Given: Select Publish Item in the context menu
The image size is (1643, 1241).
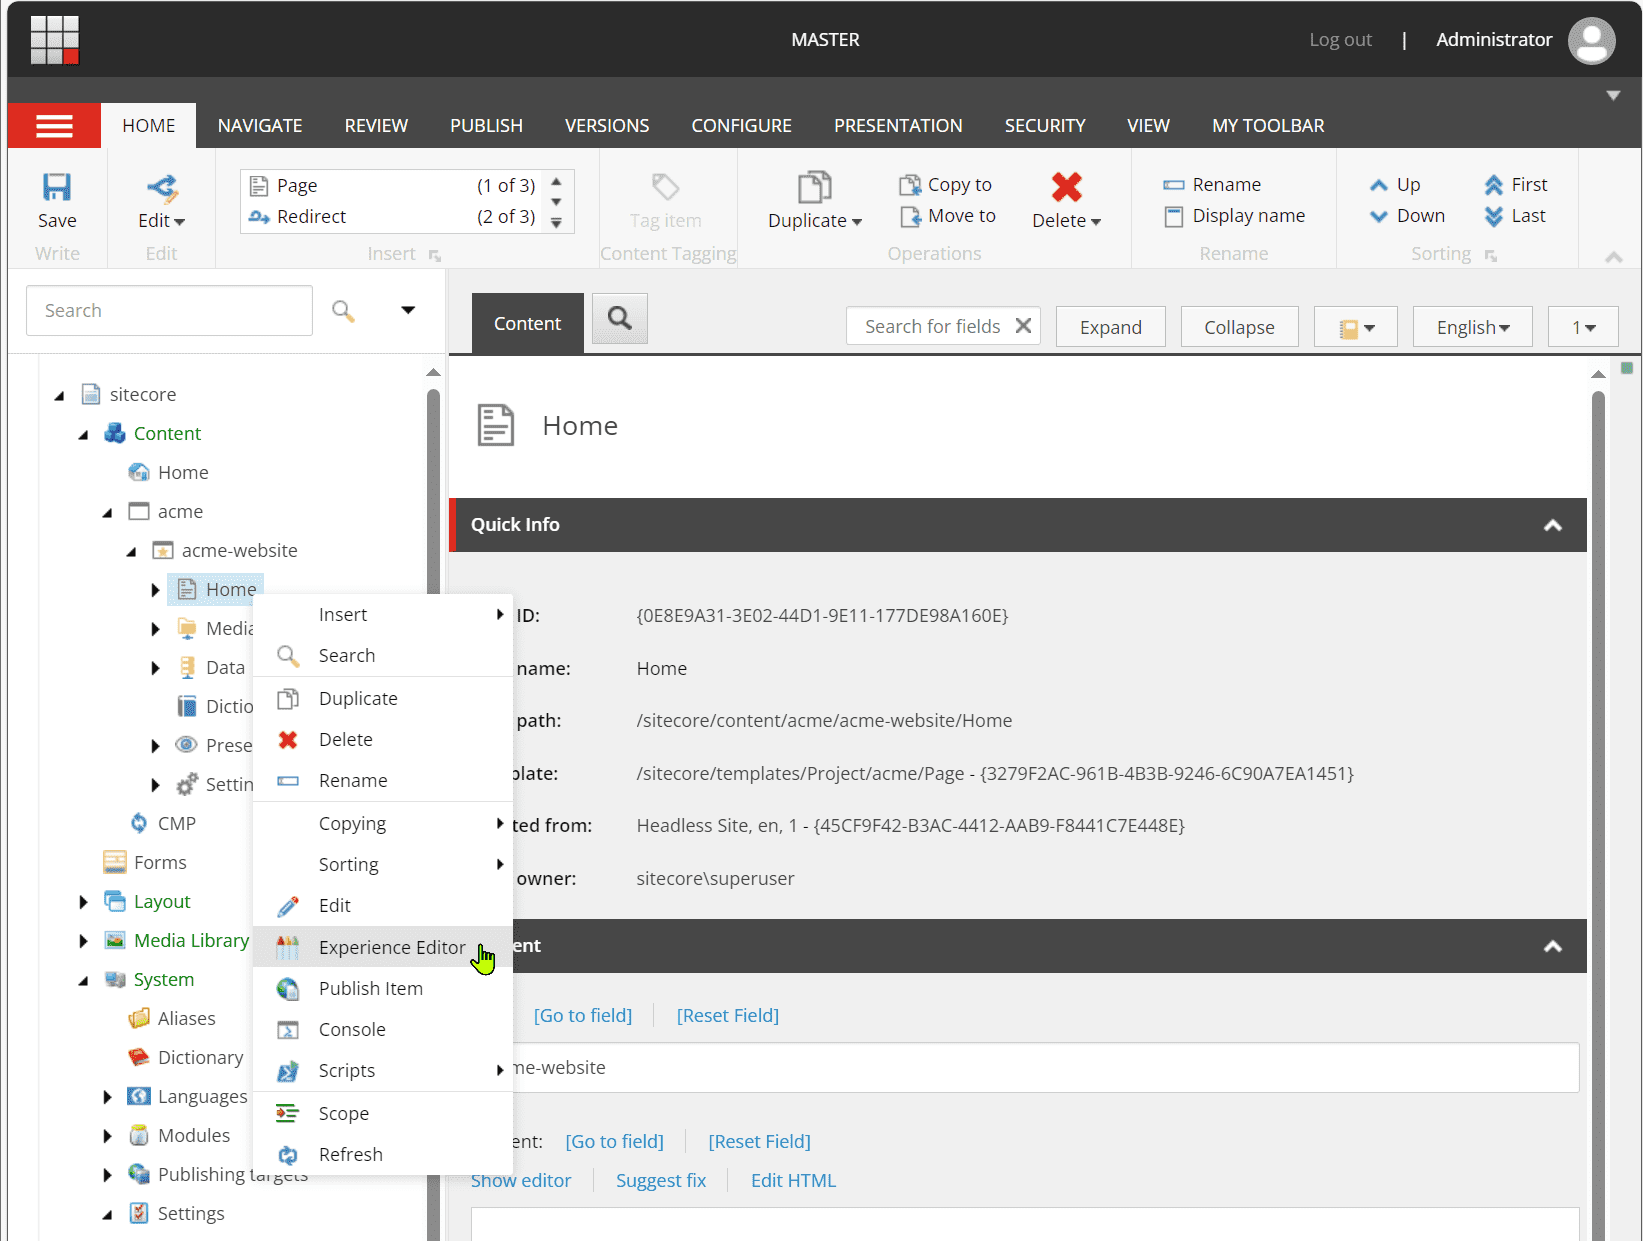Looking at the screenshot, I should pyautogui.click(x=370, y=988).
